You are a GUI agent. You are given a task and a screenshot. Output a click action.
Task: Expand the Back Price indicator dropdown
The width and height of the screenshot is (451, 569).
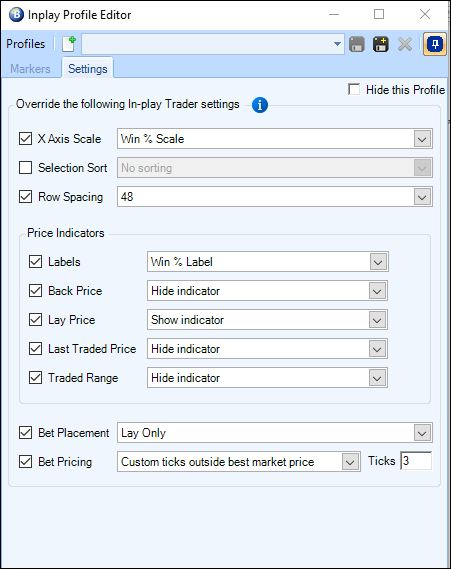(267, 291)
